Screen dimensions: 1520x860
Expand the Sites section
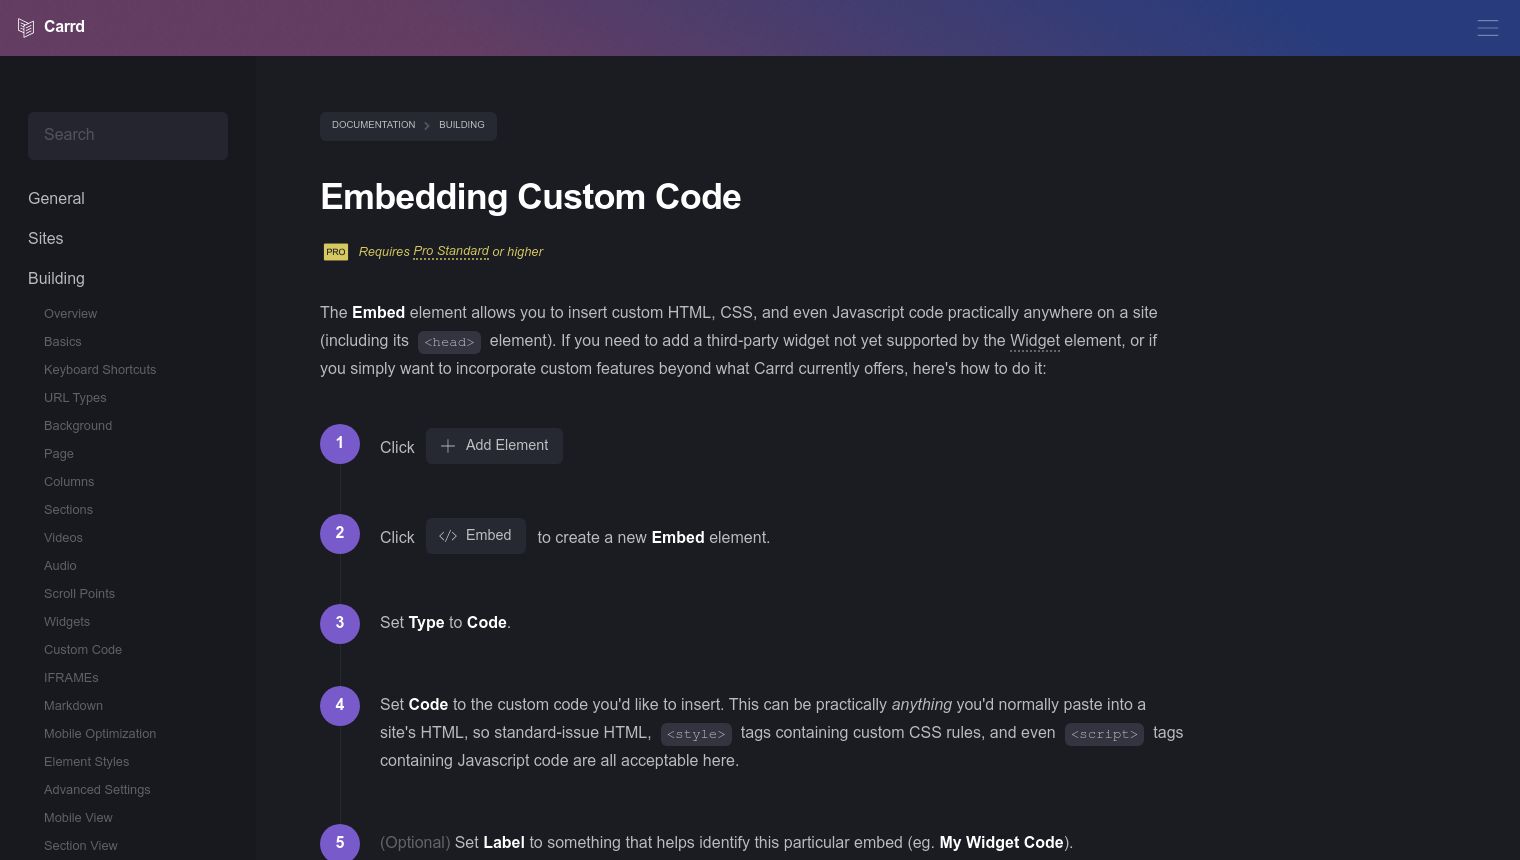click(46, 239)
